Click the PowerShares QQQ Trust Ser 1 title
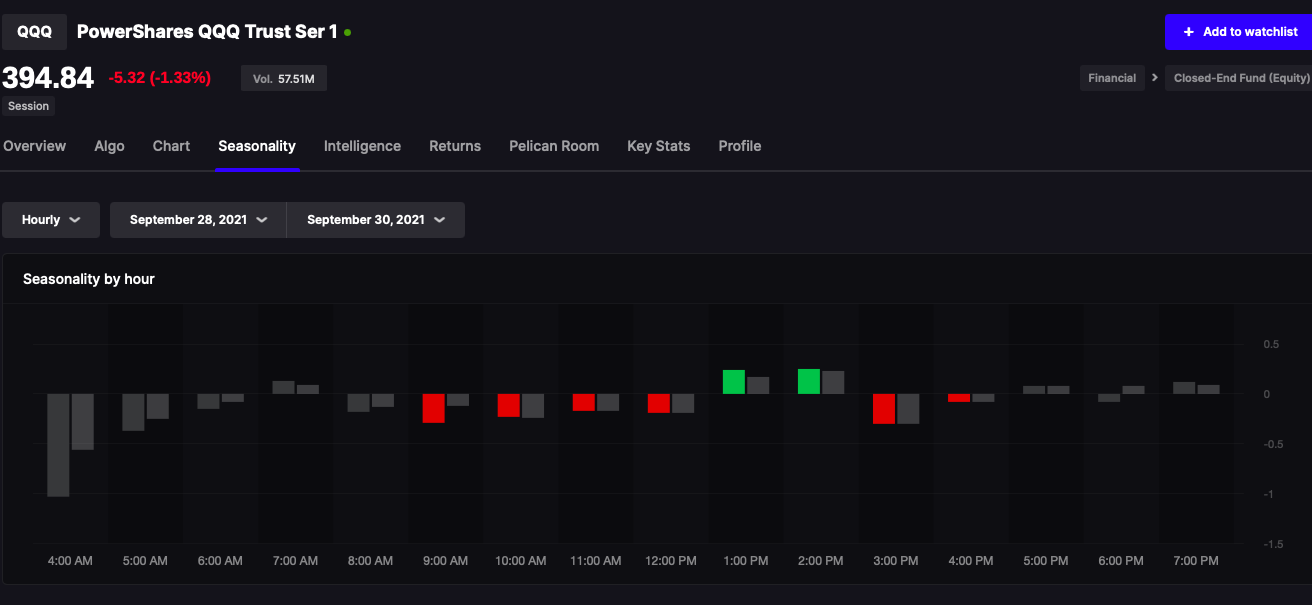Screen dimensions: 1312x605 tap(207, 32)
